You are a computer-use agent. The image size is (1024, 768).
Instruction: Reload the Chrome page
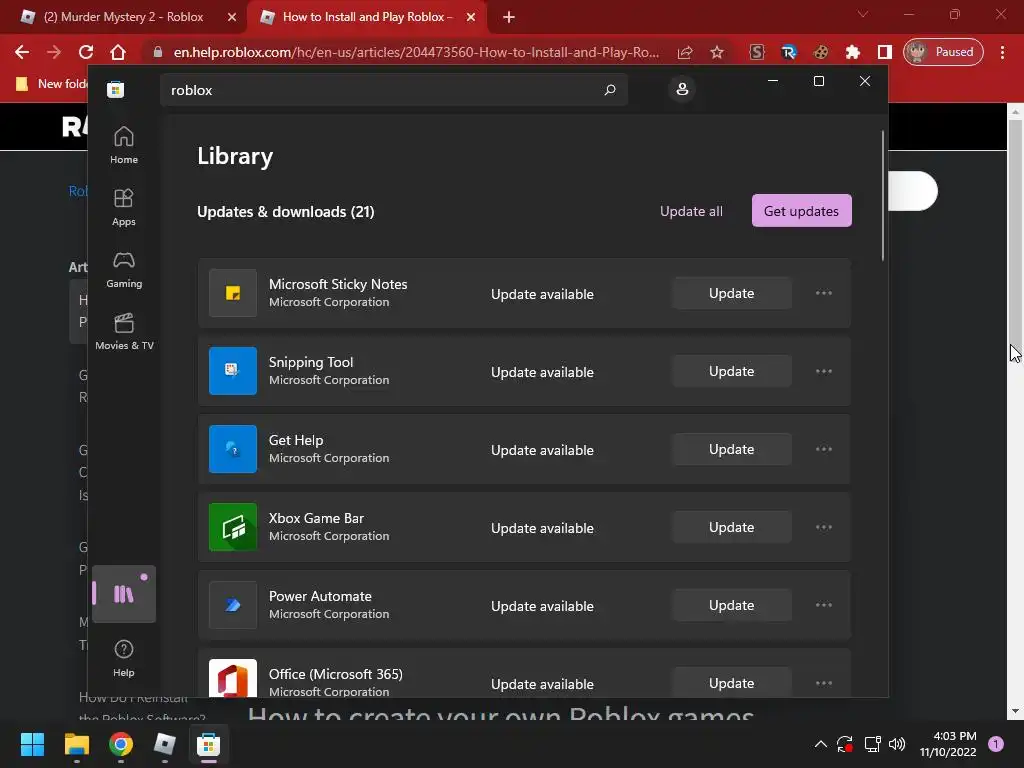pyautogui.click(x=86, y=52)
